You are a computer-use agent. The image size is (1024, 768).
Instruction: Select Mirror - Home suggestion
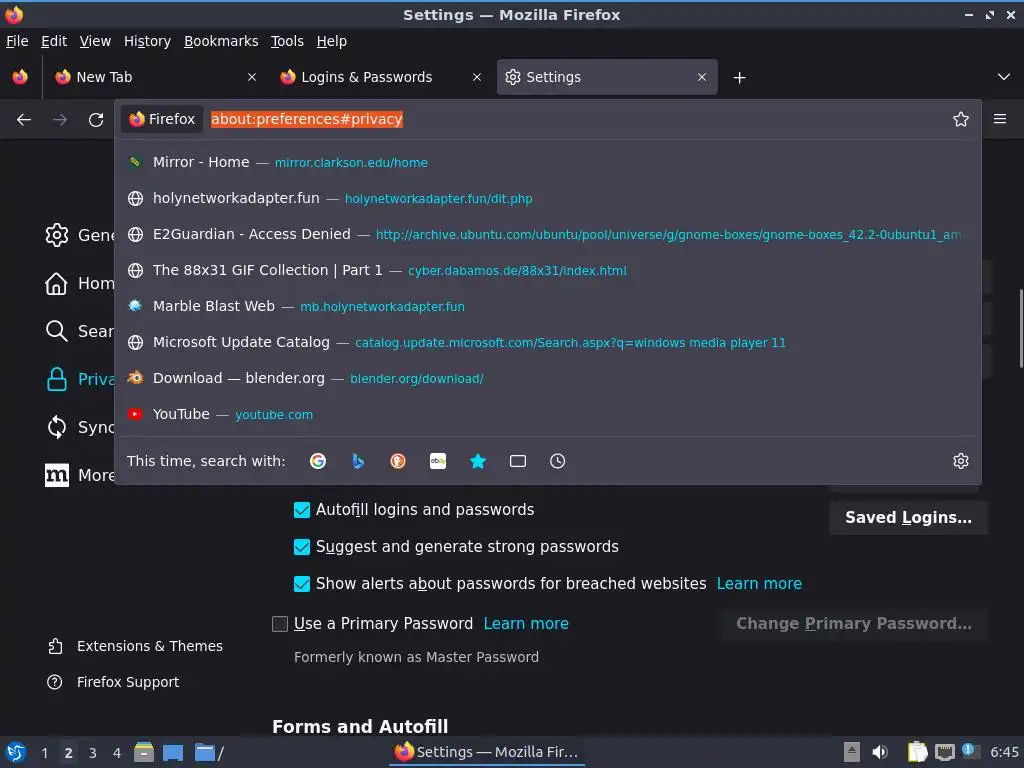click(548, 163)
